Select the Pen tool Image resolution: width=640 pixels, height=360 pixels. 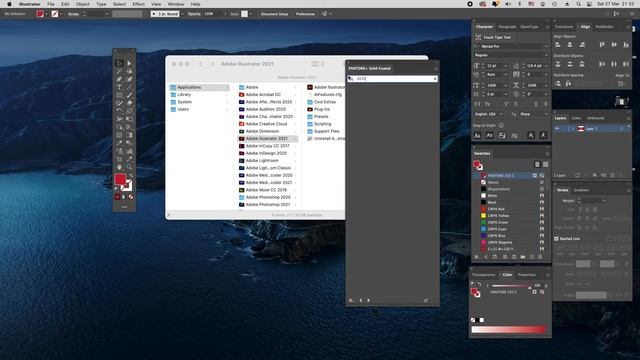[x=119, y=79]
